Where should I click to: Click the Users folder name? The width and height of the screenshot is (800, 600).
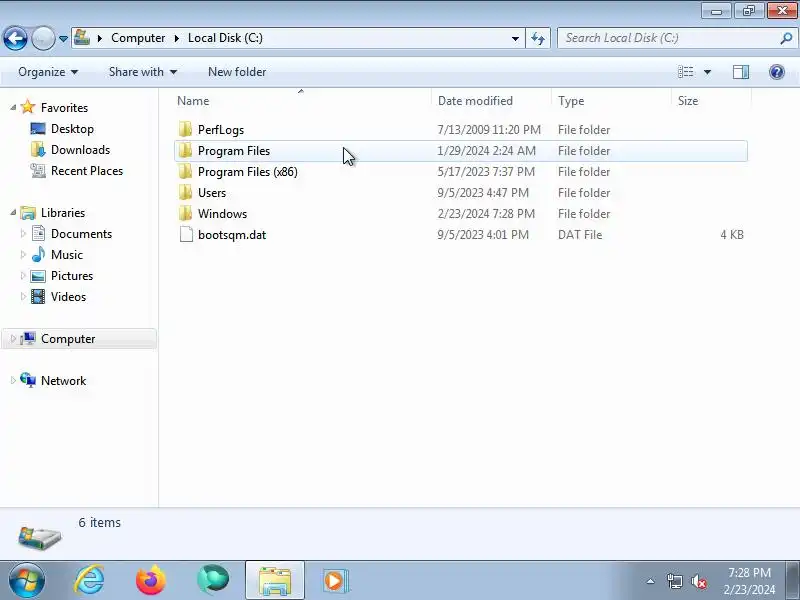click(x=212, y=193)
